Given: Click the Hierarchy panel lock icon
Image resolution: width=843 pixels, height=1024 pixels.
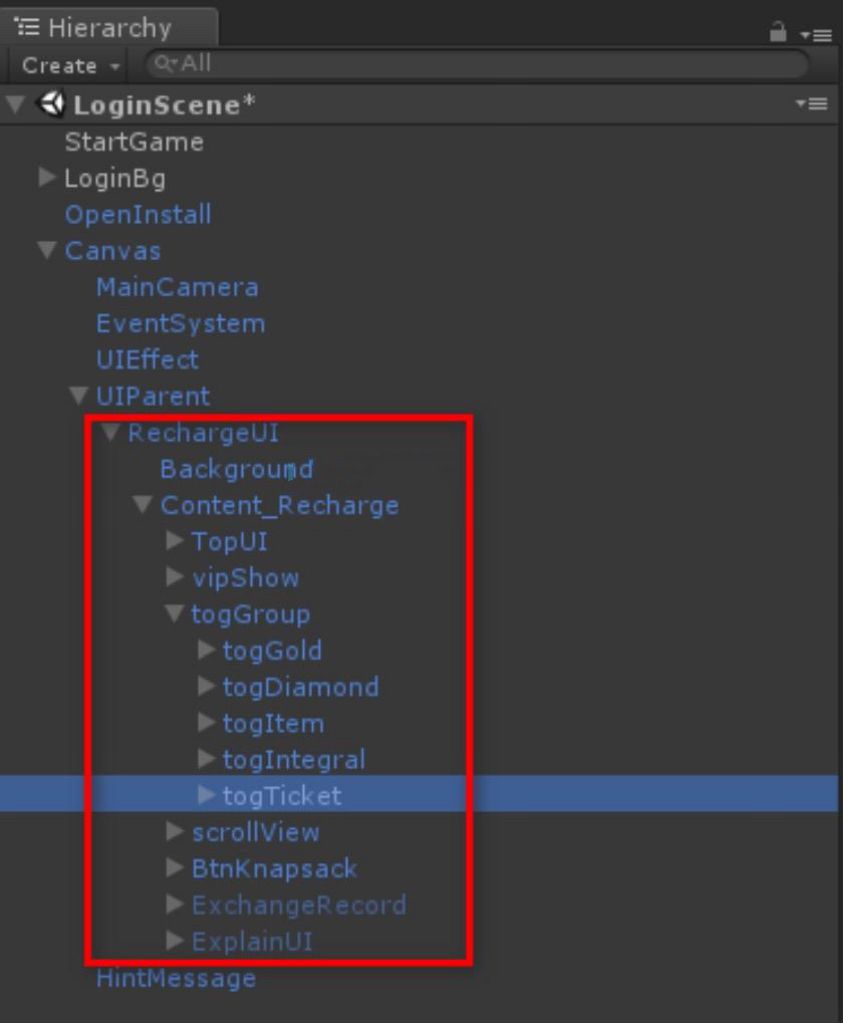Looking at the screenshot, I should (x=777, y=31).
